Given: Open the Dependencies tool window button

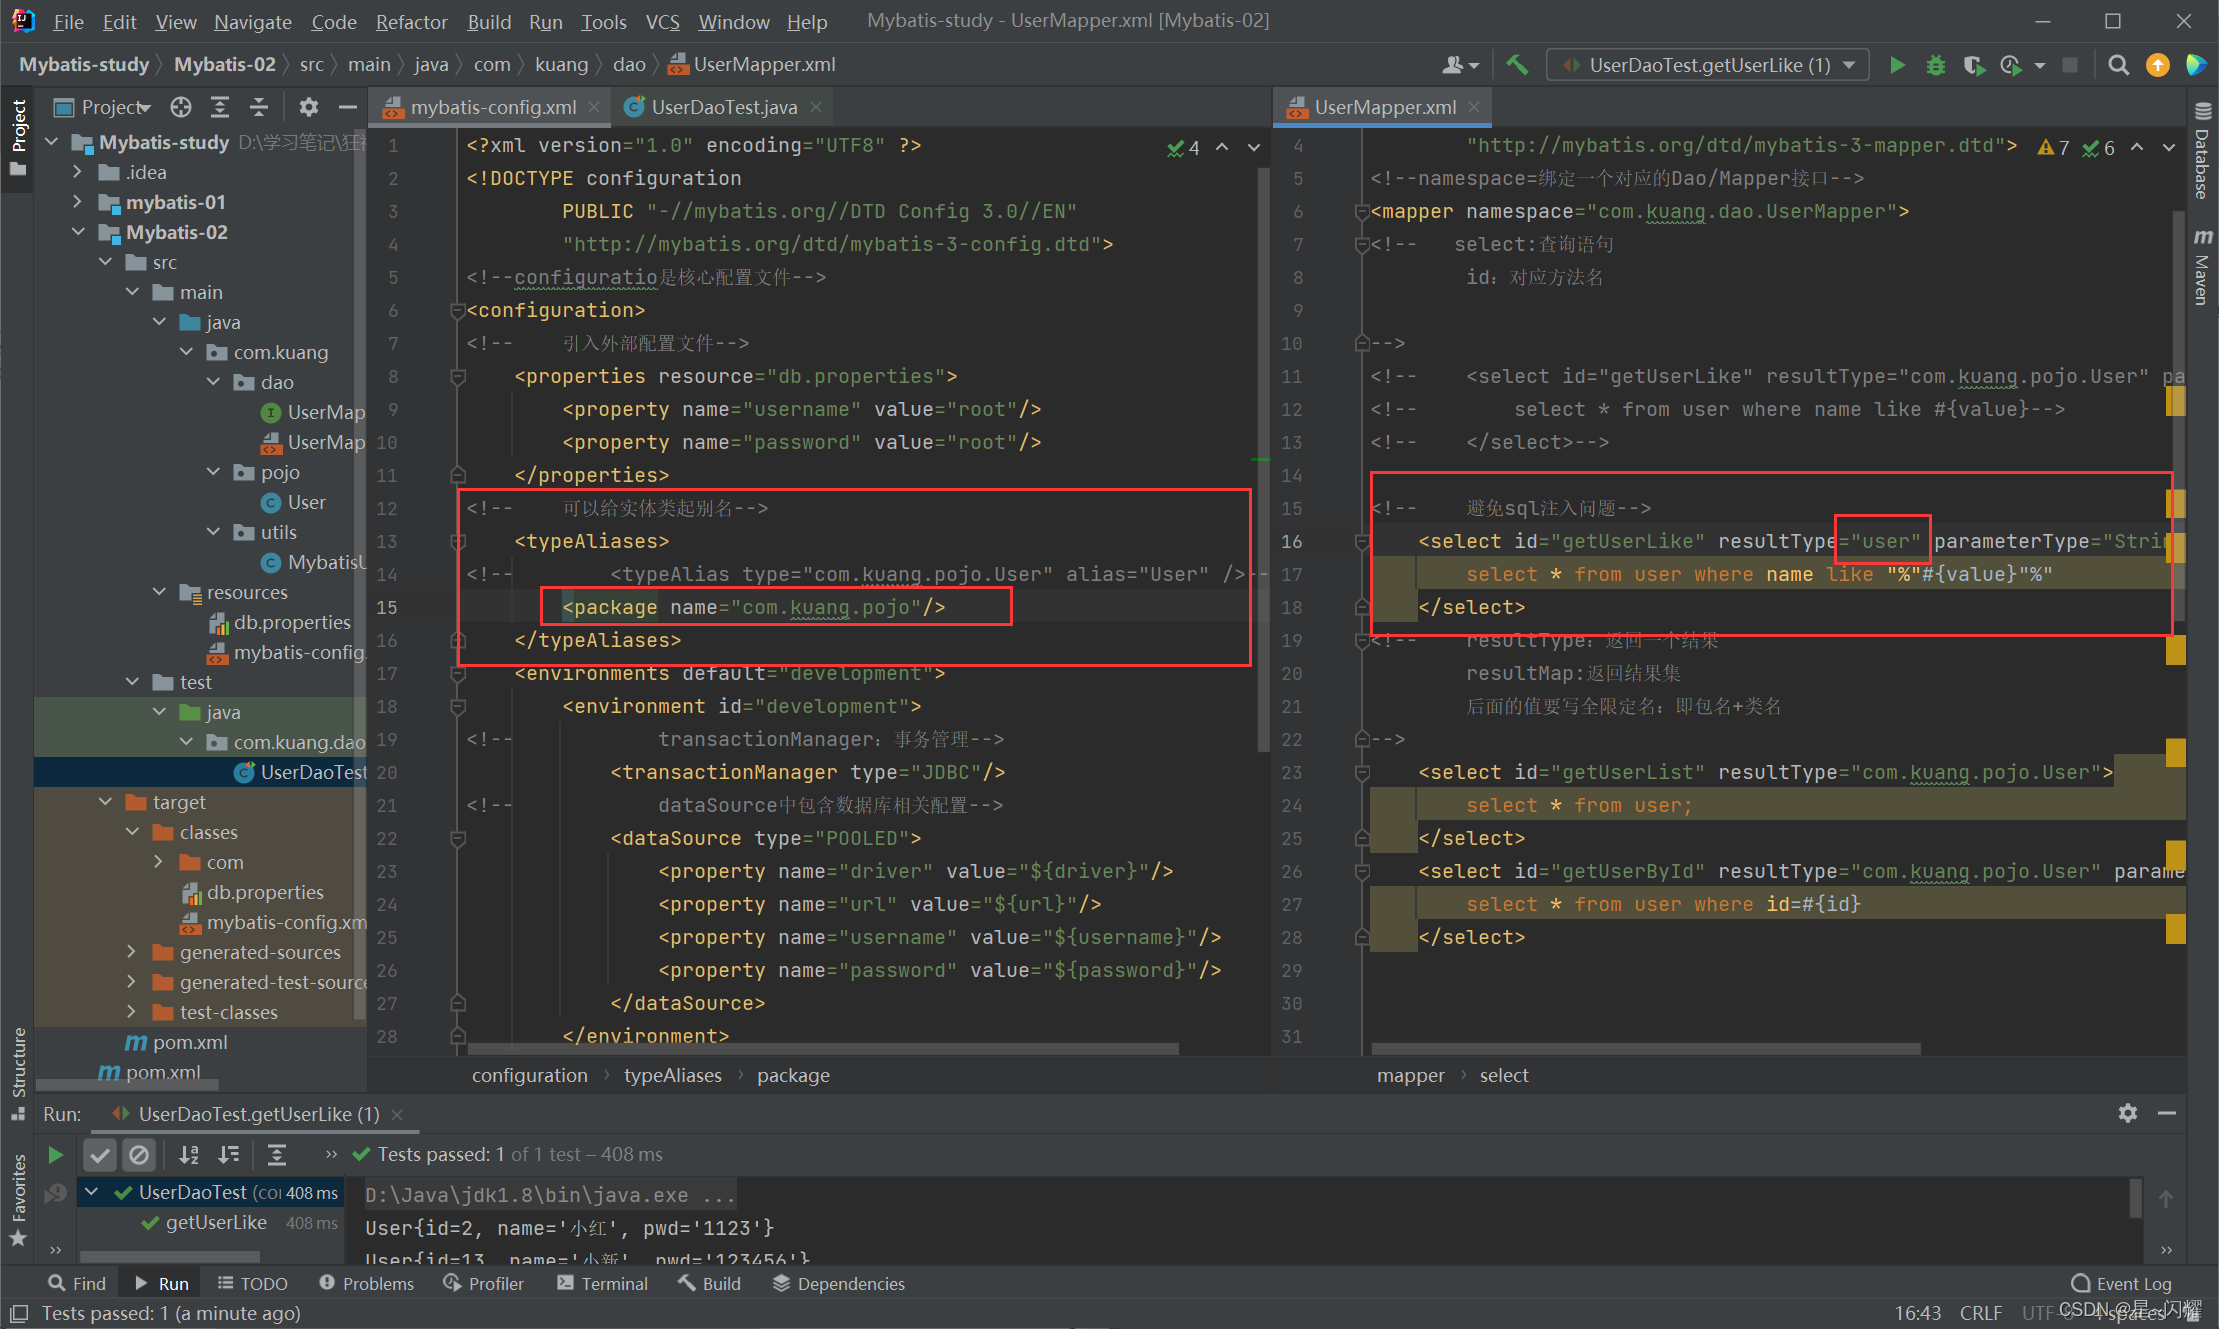Looking at the screenshot, I should 838,1283.
